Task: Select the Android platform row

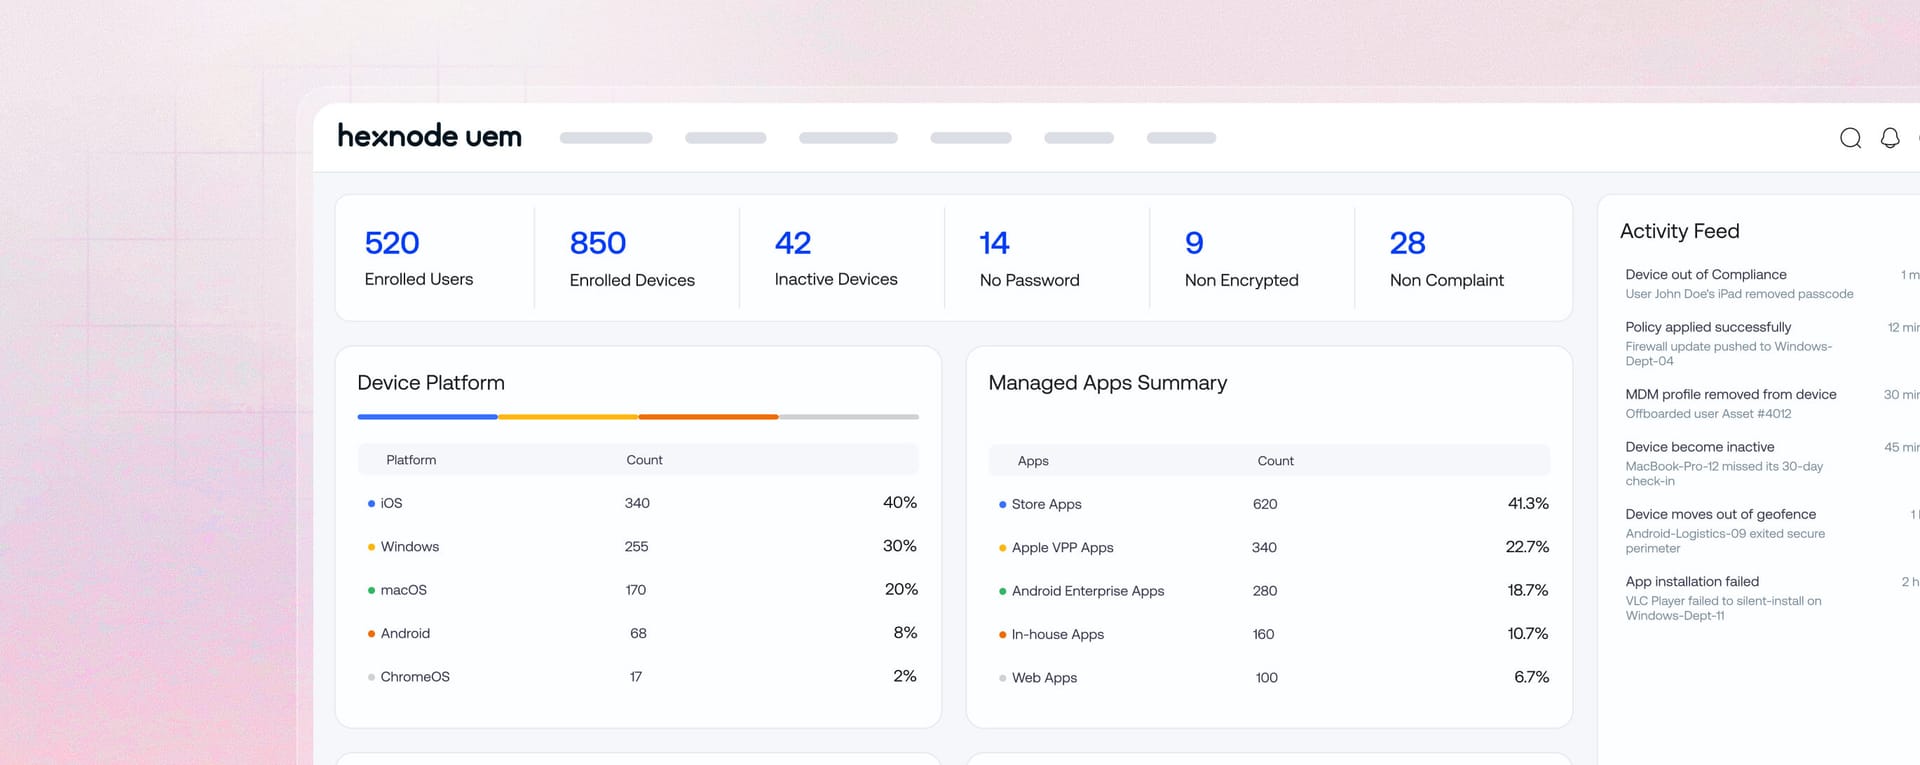Action: tap(638, 633)
